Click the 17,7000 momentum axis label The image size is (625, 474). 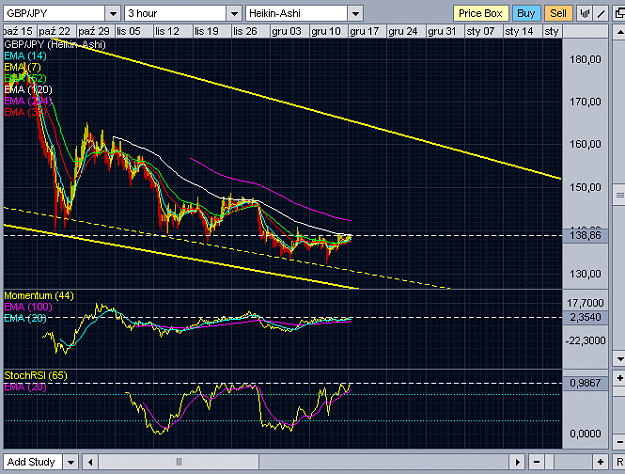[585, 303]
